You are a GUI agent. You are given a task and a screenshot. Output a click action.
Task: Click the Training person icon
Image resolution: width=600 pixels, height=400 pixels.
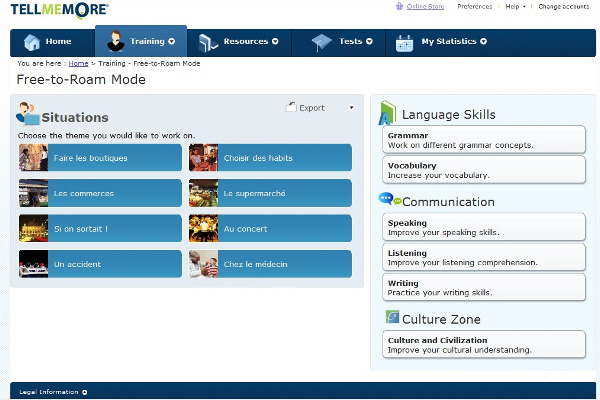[x=116, y=41]
